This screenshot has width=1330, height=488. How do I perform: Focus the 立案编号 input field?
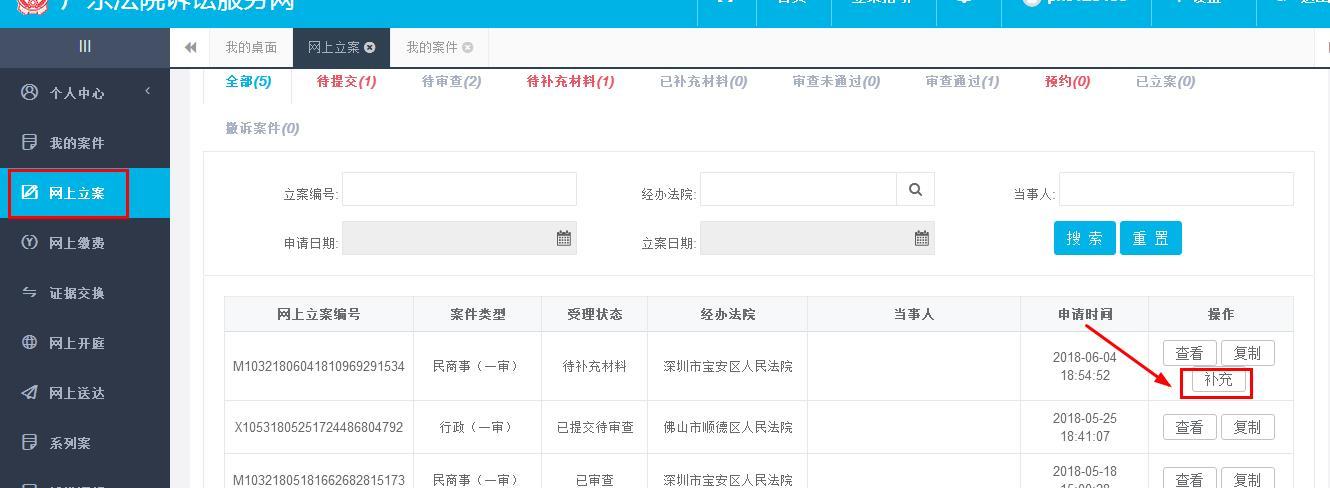(459, 189)
